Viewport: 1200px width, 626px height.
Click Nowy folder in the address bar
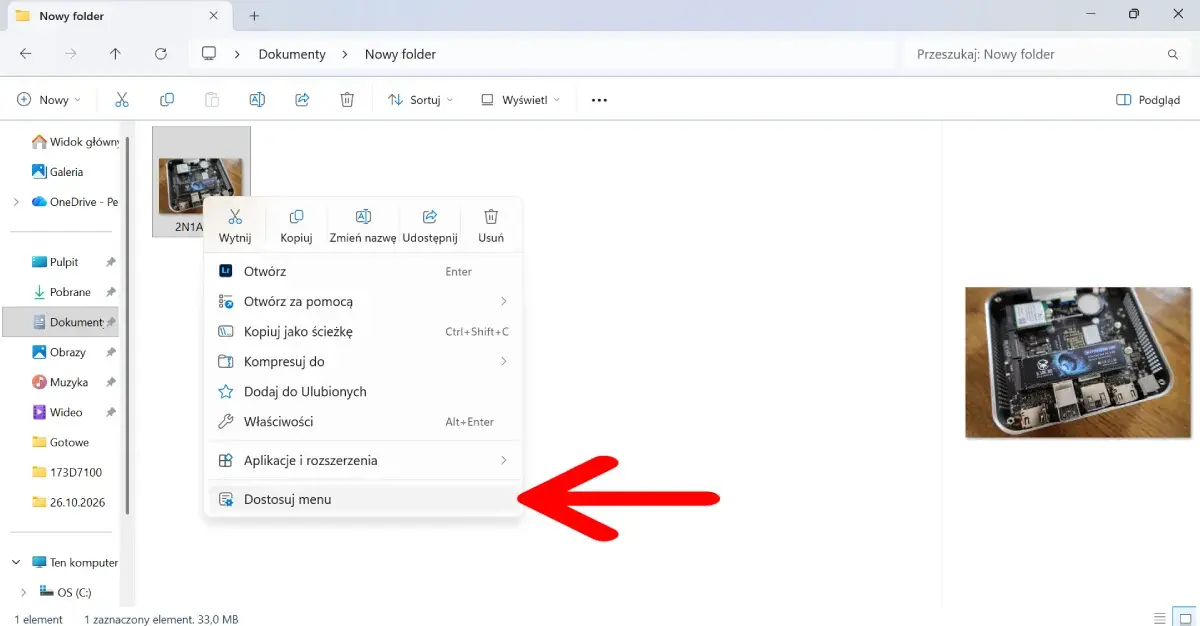click(x=400, y=54)
